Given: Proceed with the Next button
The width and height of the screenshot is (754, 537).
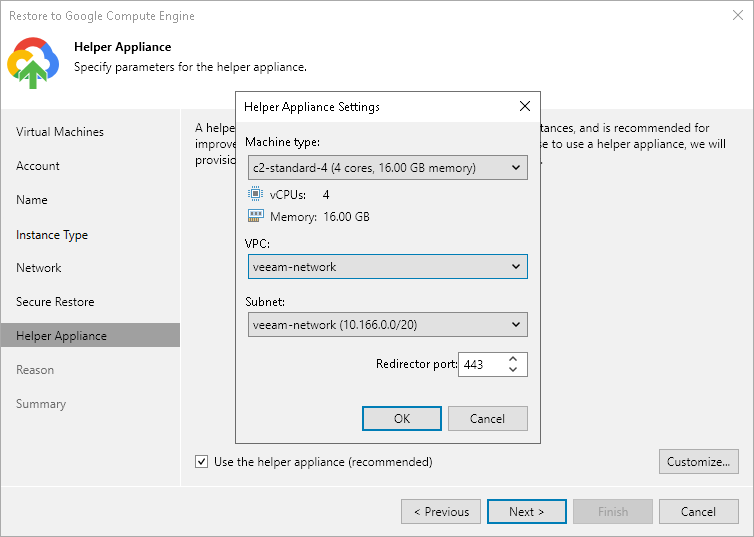Looking at the screenshot, I should (527, 512).
